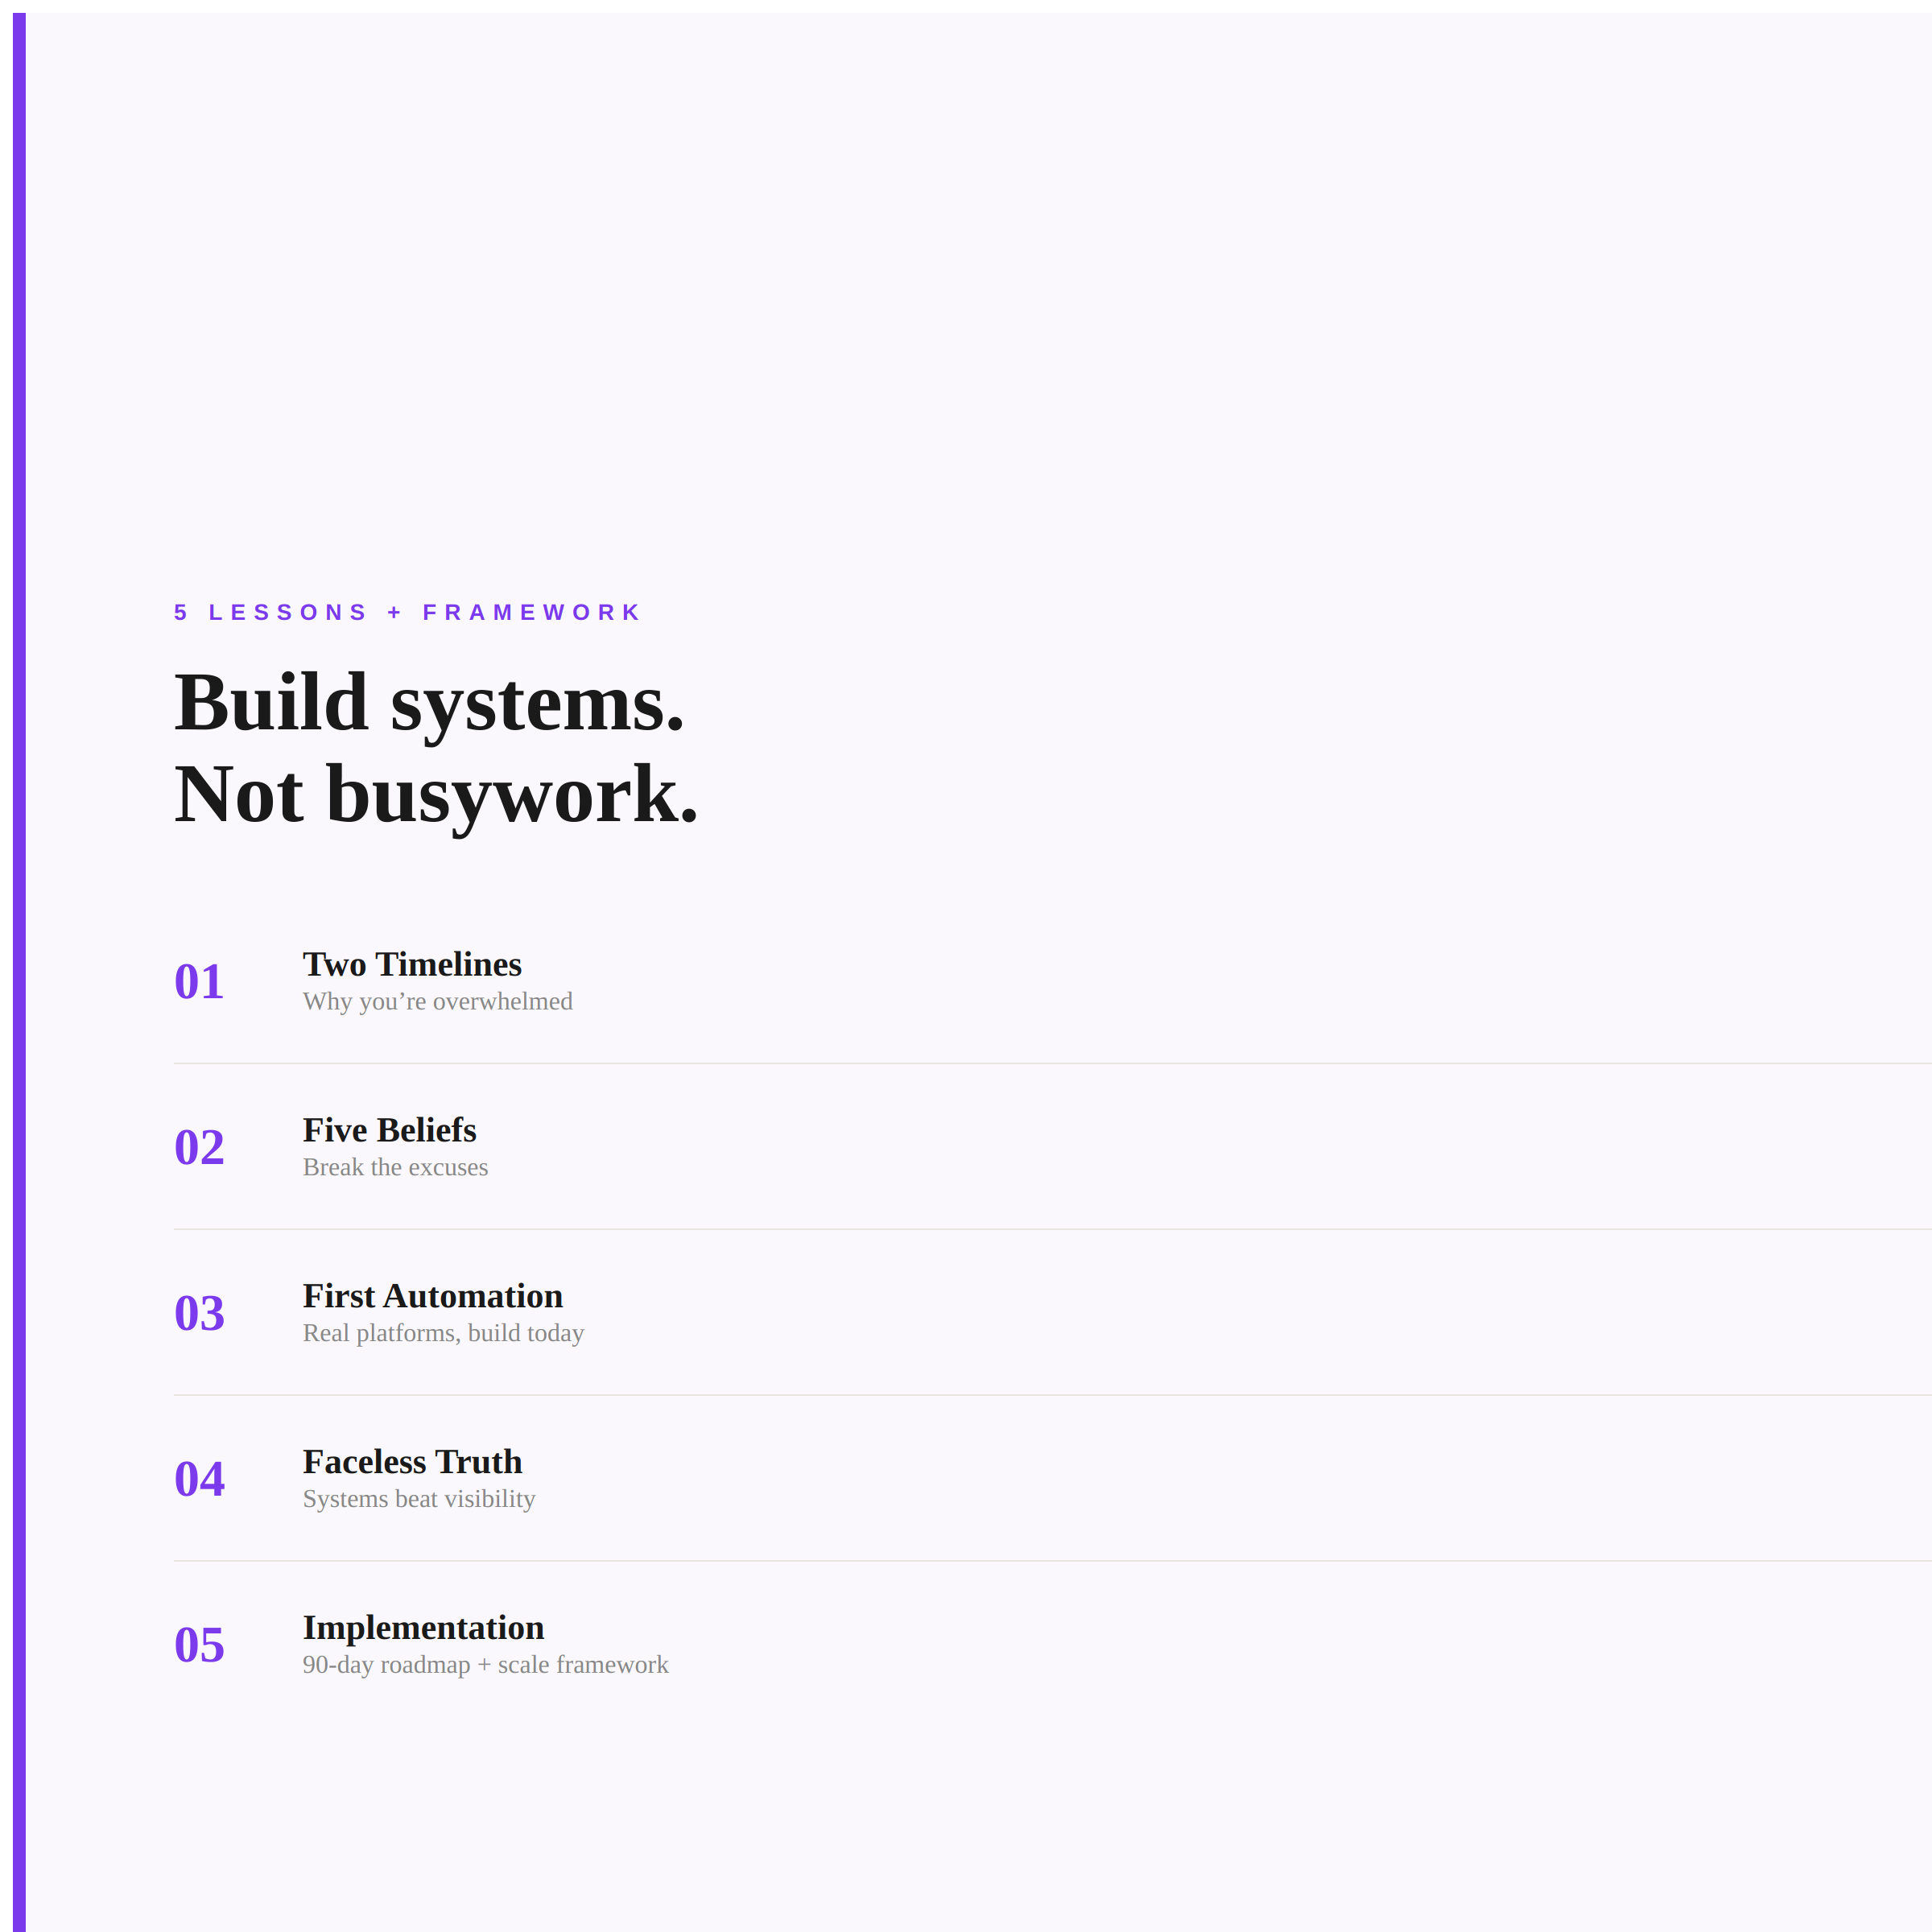Click the 'Build systems.' headline line

pos(429,704)
